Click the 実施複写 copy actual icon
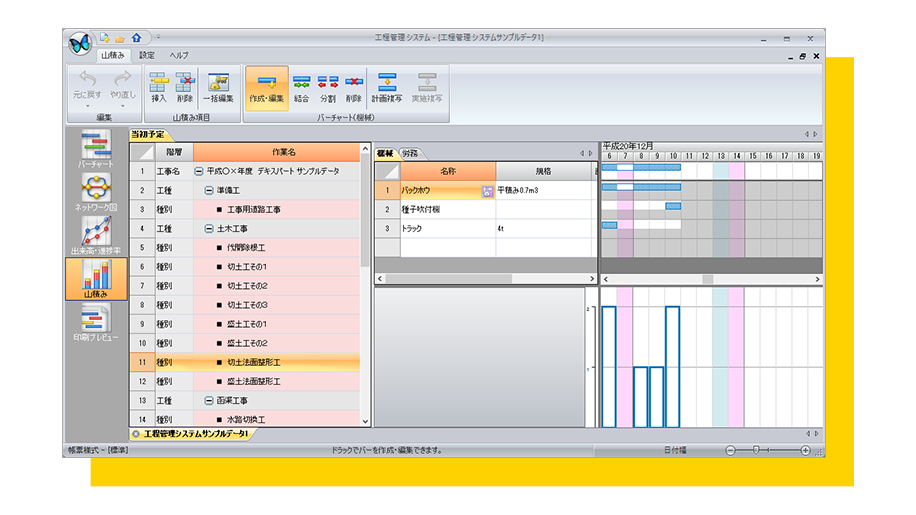This screenshot has width=916, height=515. point(426,88)
